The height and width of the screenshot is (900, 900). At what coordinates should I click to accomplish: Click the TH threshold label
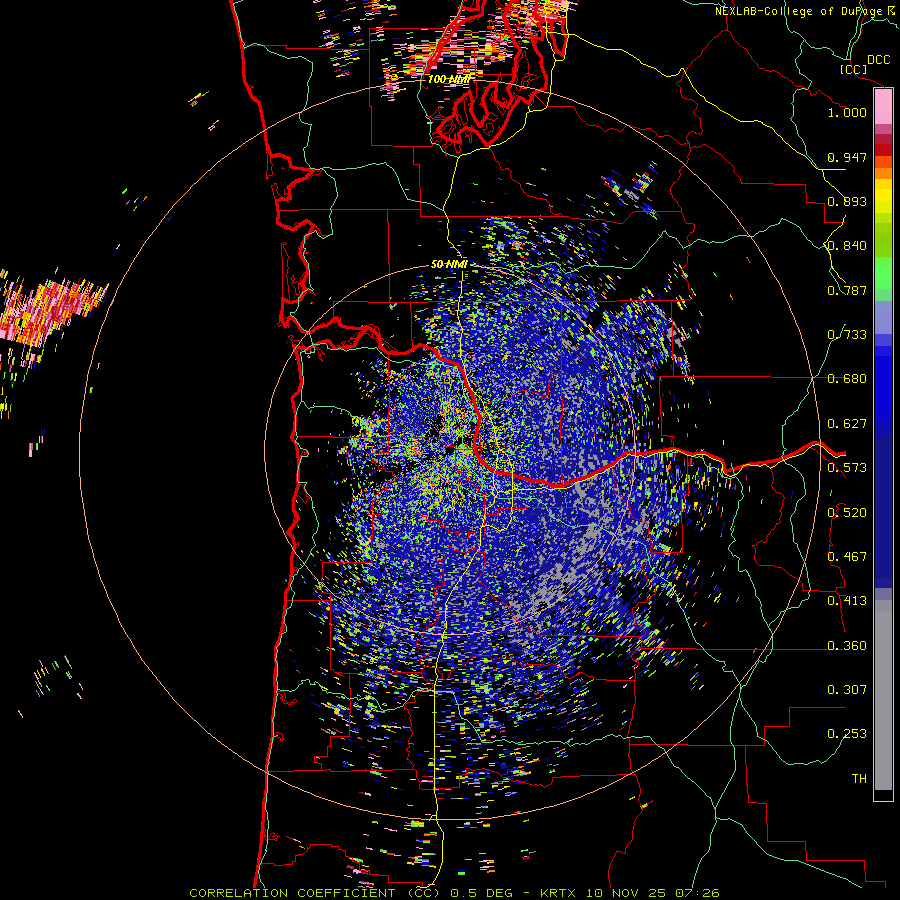tap(859, 779)
